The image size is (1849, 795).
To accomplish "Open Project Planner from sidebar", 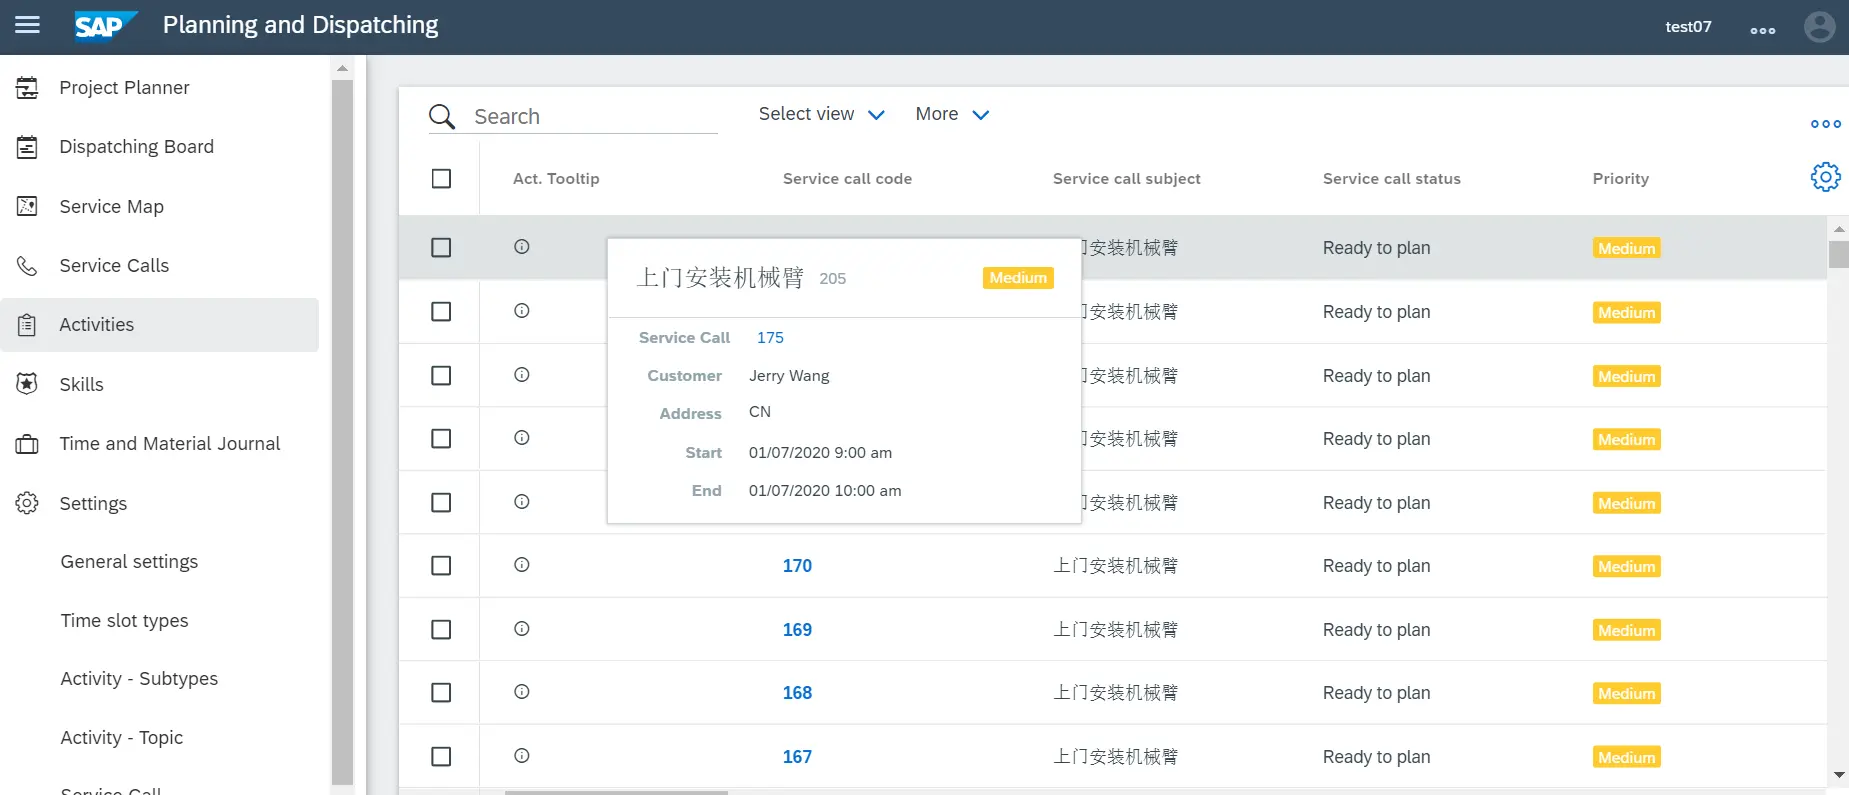I will tap(124, 88).
